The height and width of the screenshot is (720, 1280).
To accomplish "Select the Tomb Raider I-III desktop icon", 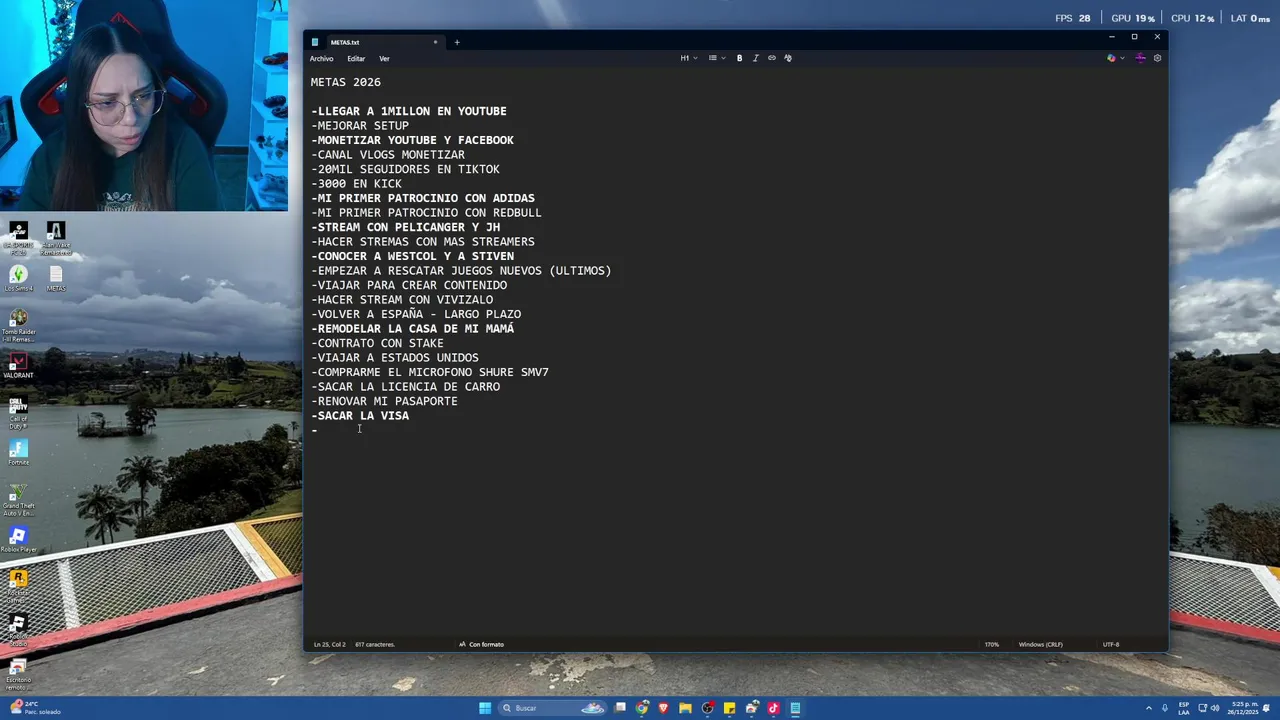I will click(18, 326).
